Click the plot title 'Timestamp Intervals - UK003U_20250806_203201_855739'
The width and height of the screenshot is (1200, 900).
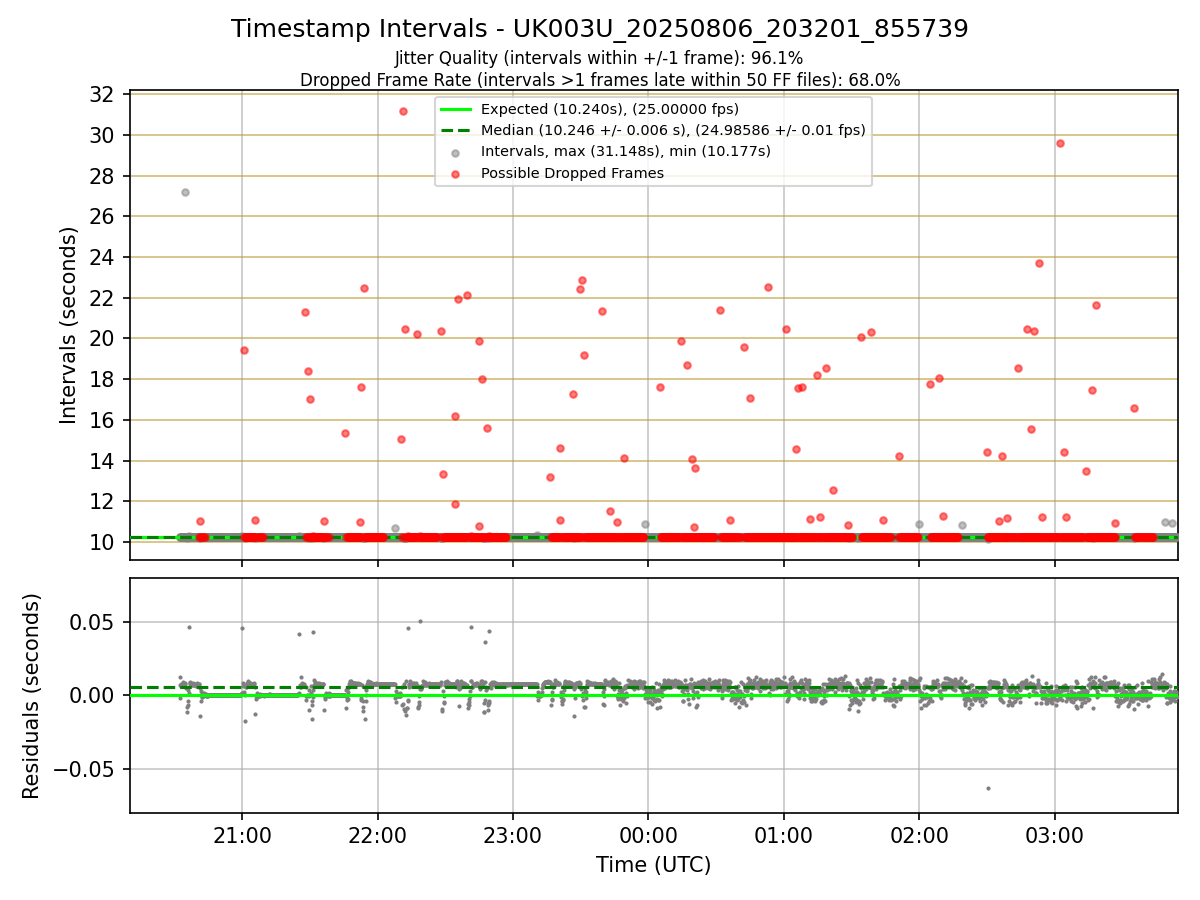(600, 29)
